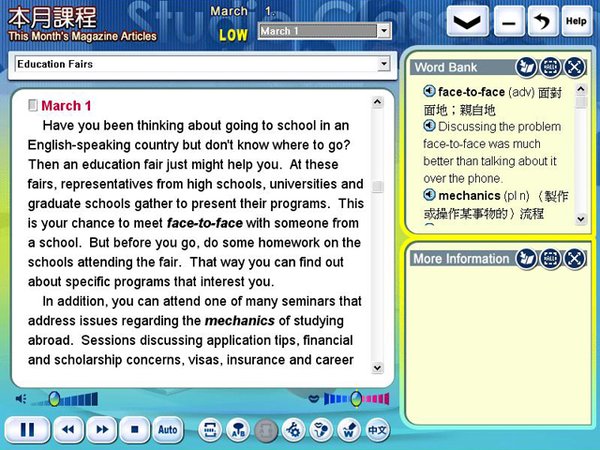This screenshot has width=600, height=450.
Task: Click the greyed-out round toolbar icon
Action: 266,430
